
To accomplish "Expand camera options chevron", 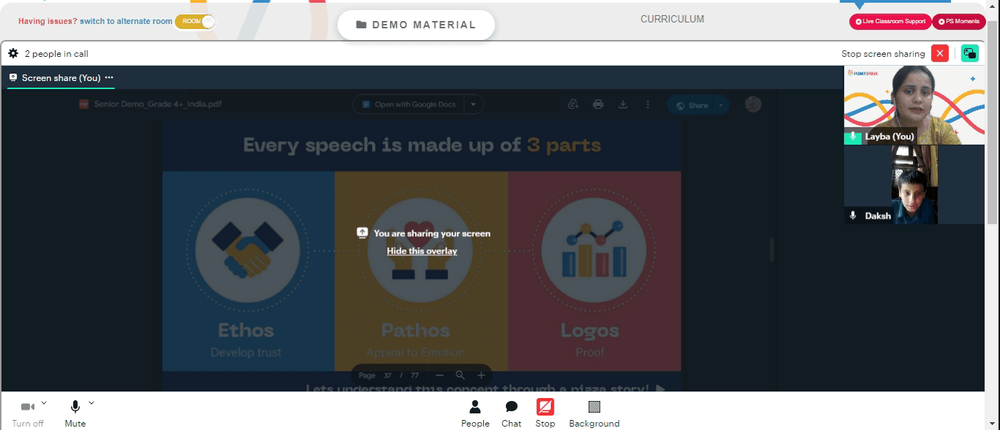I will pyautogui.click(x=44, y=403).
